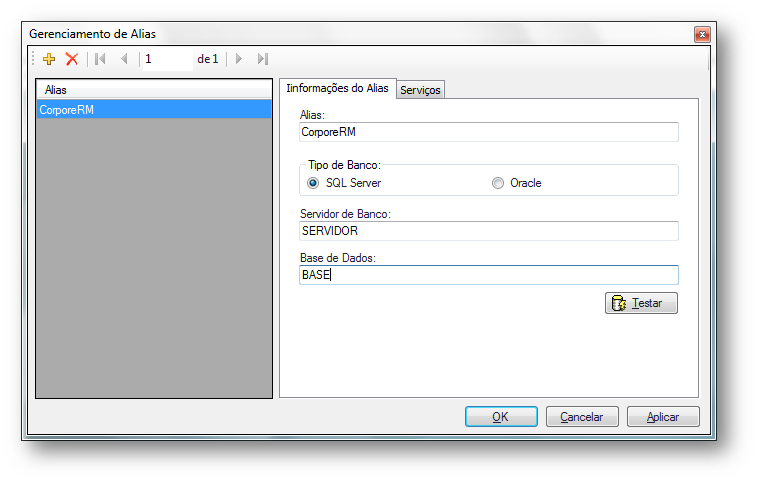Viewport: 759px width, 483px height.
Task: Click the 'Tipo de Banco:' group label
Action: point(345,165)
